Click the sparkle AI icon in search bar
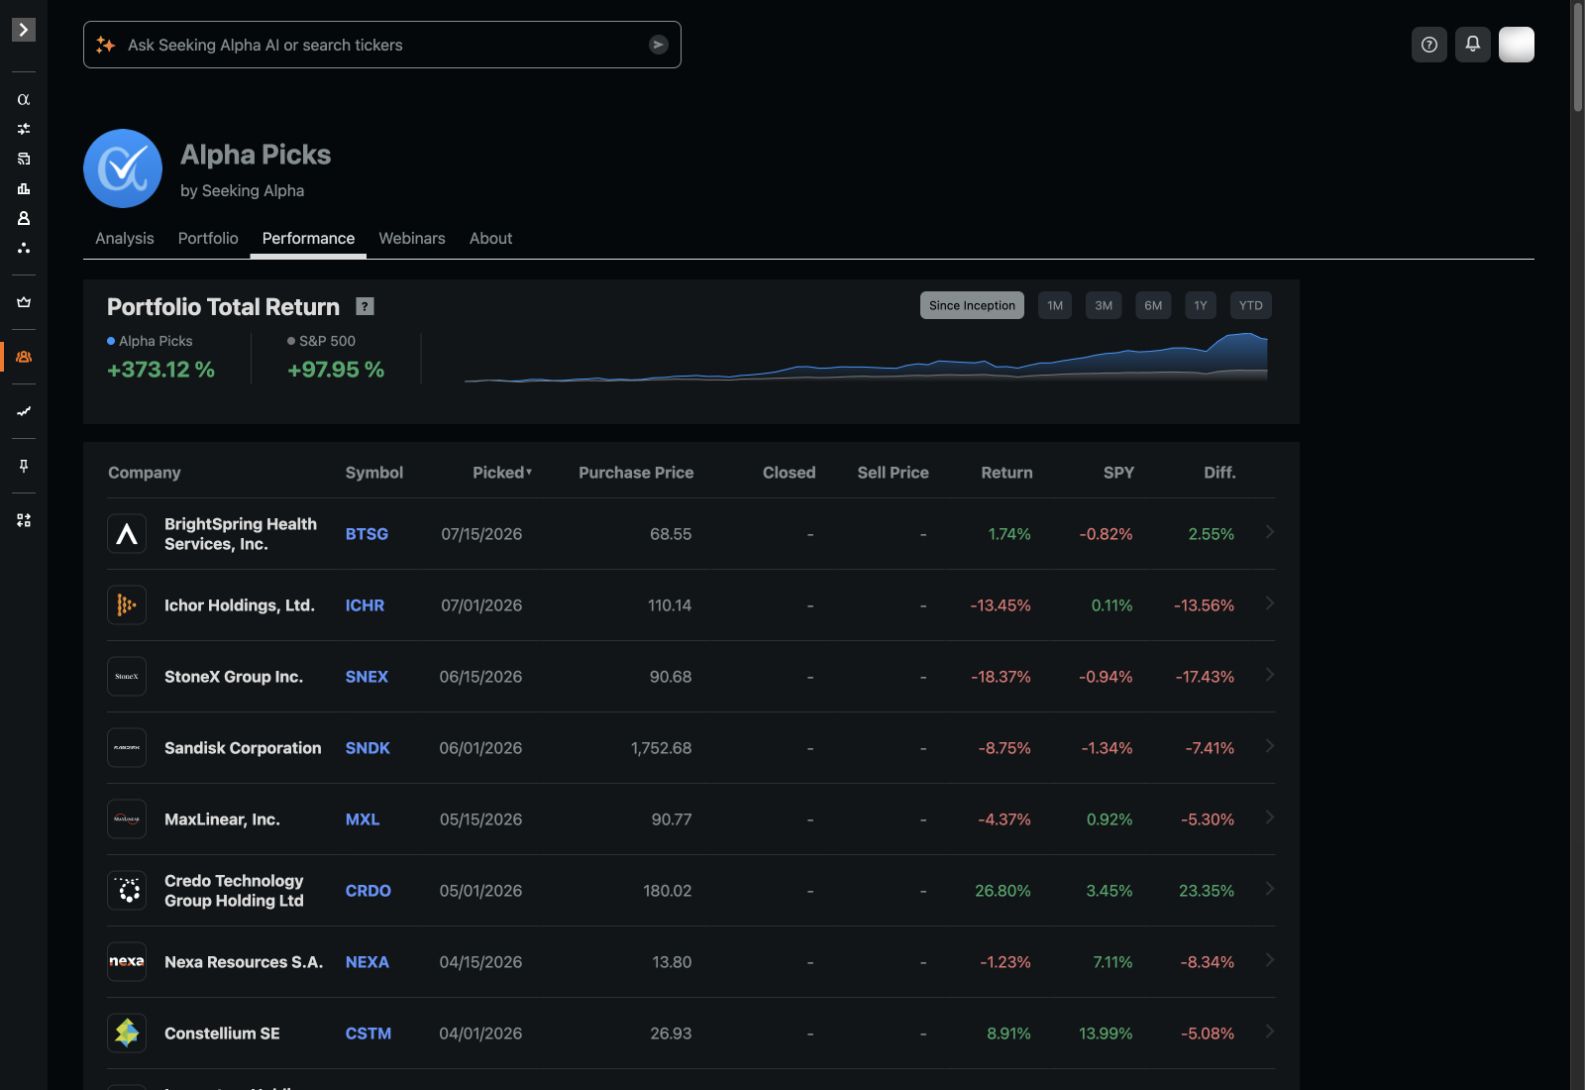 [105, 45]
